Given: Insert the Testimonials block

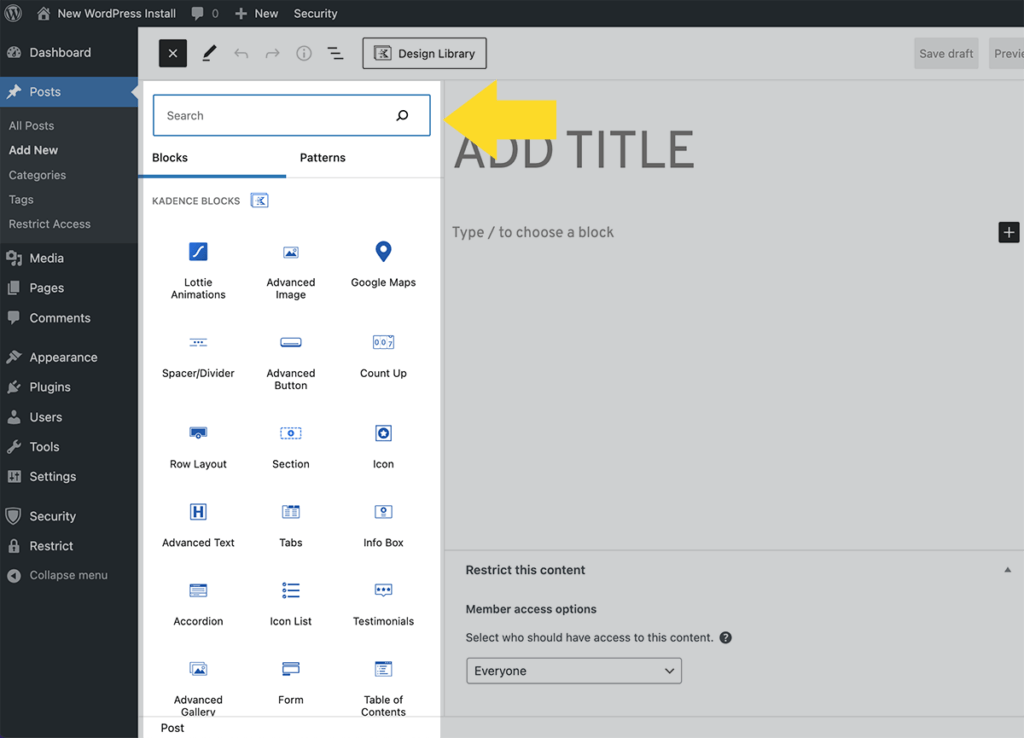Looking at the screenshot, I should coord(383,604).
